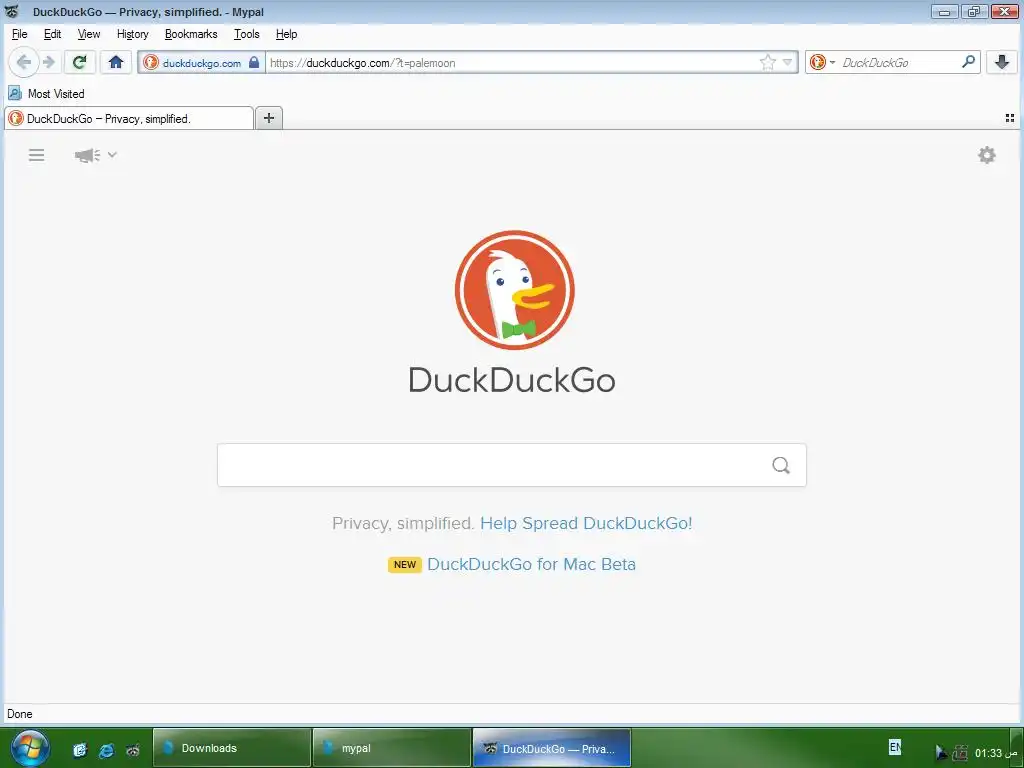Click the EN language indicator in tray
The image size is (1024, 768).
pos(895,746)
